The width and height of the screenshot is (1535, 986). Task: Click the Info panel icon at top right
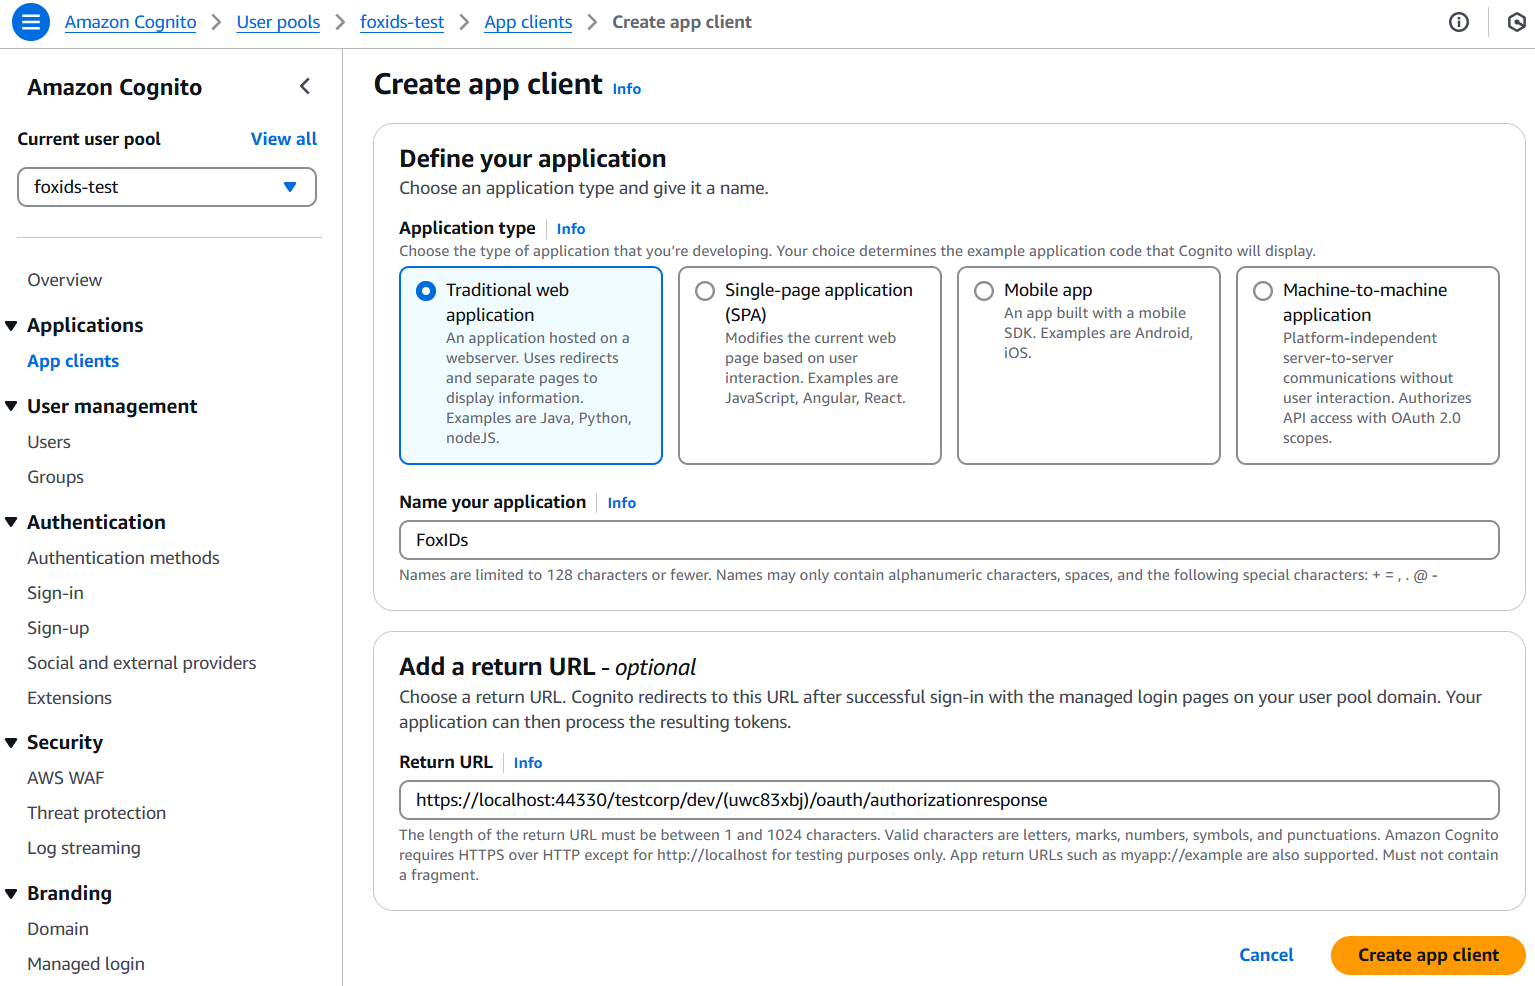[x=1459, y=21]
